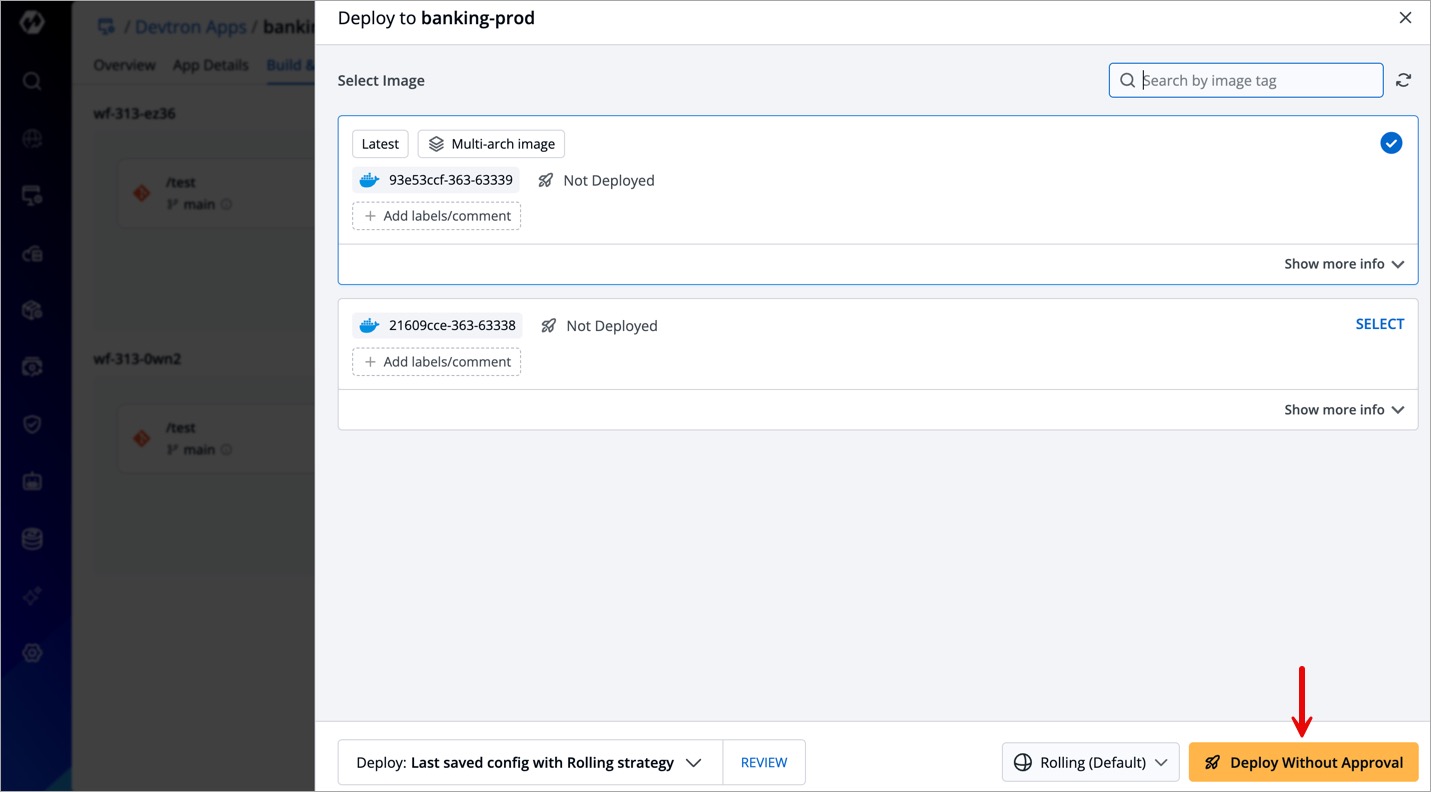The width and height of the screenshot is (1431, 792).
Task: Open Security shield icon in sidebar
Action: (32, 424)
